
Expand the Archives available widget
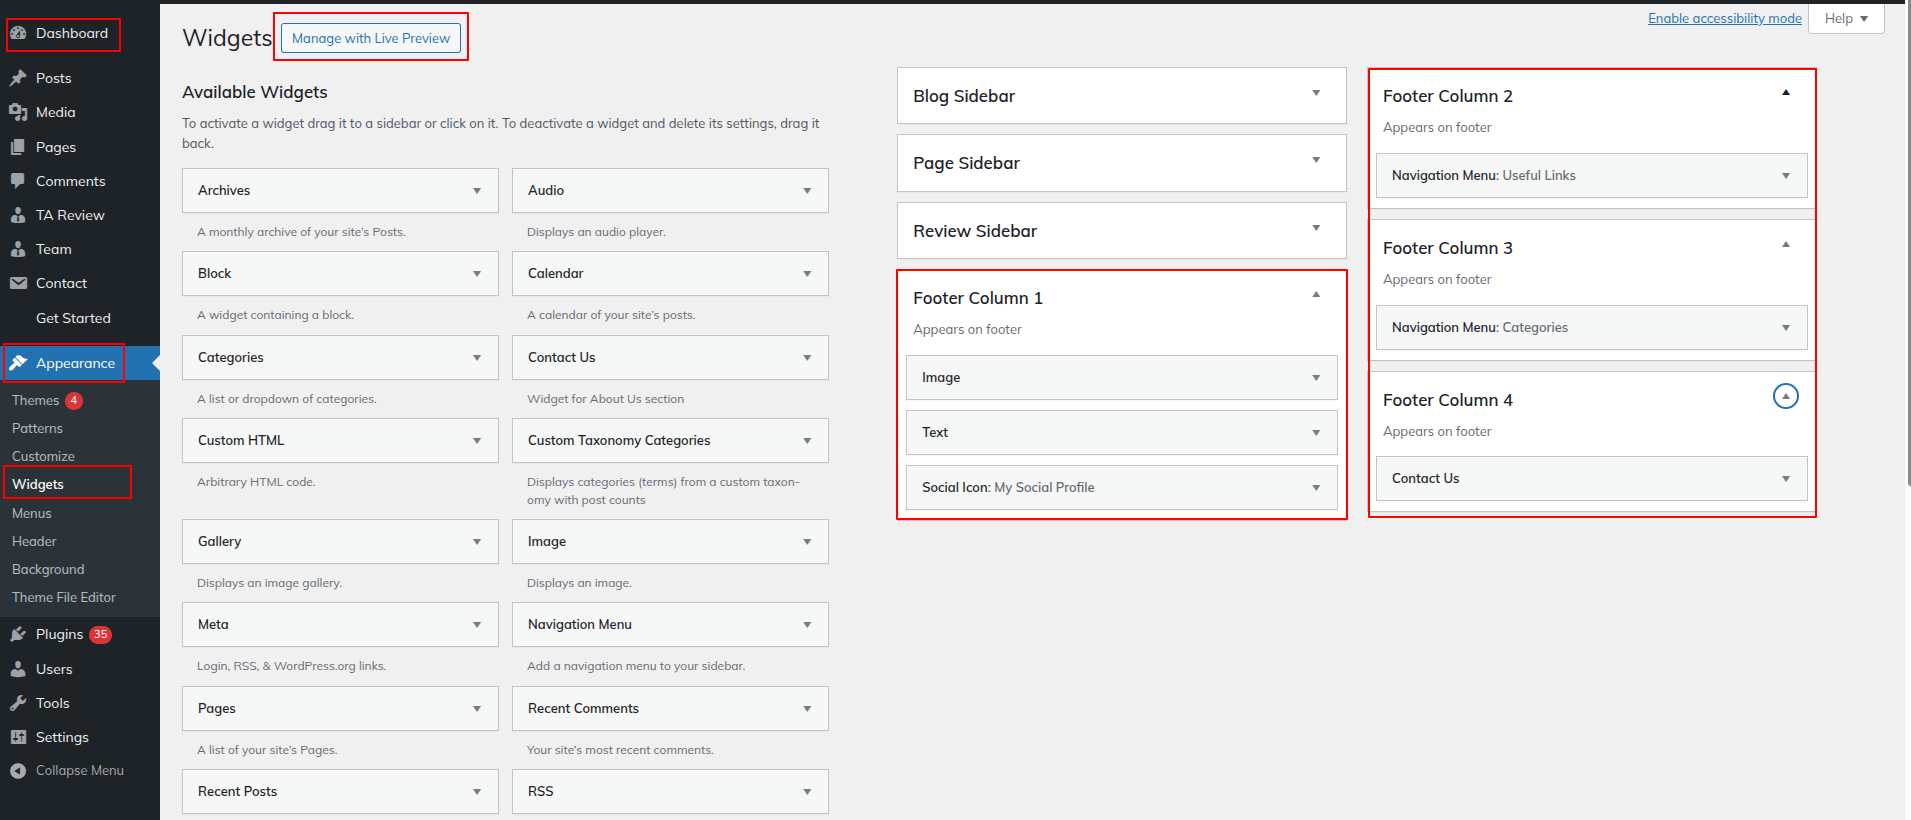point(477,191)
